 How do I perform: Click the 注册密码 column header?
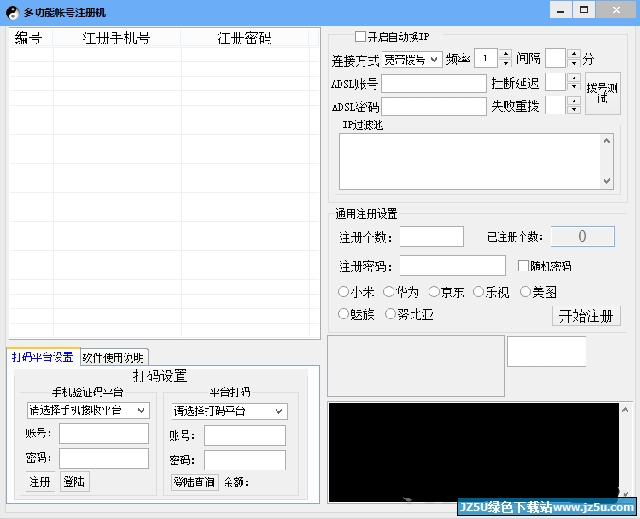[244, 38]
